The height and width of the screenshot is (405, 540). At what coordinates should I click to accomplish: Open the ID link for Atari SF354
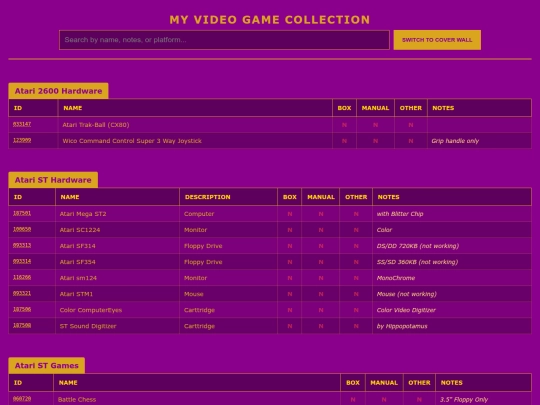point(22,261)
